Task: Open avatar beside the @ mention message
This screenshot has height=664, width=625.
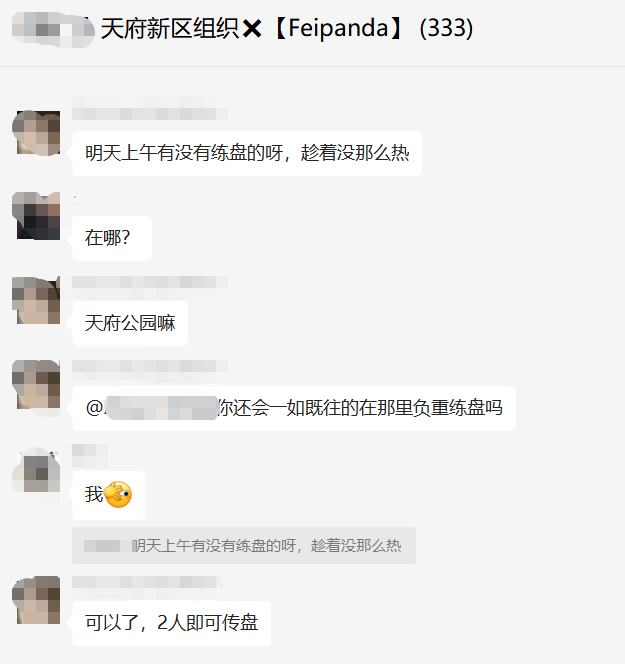Action: coord(37,385)
